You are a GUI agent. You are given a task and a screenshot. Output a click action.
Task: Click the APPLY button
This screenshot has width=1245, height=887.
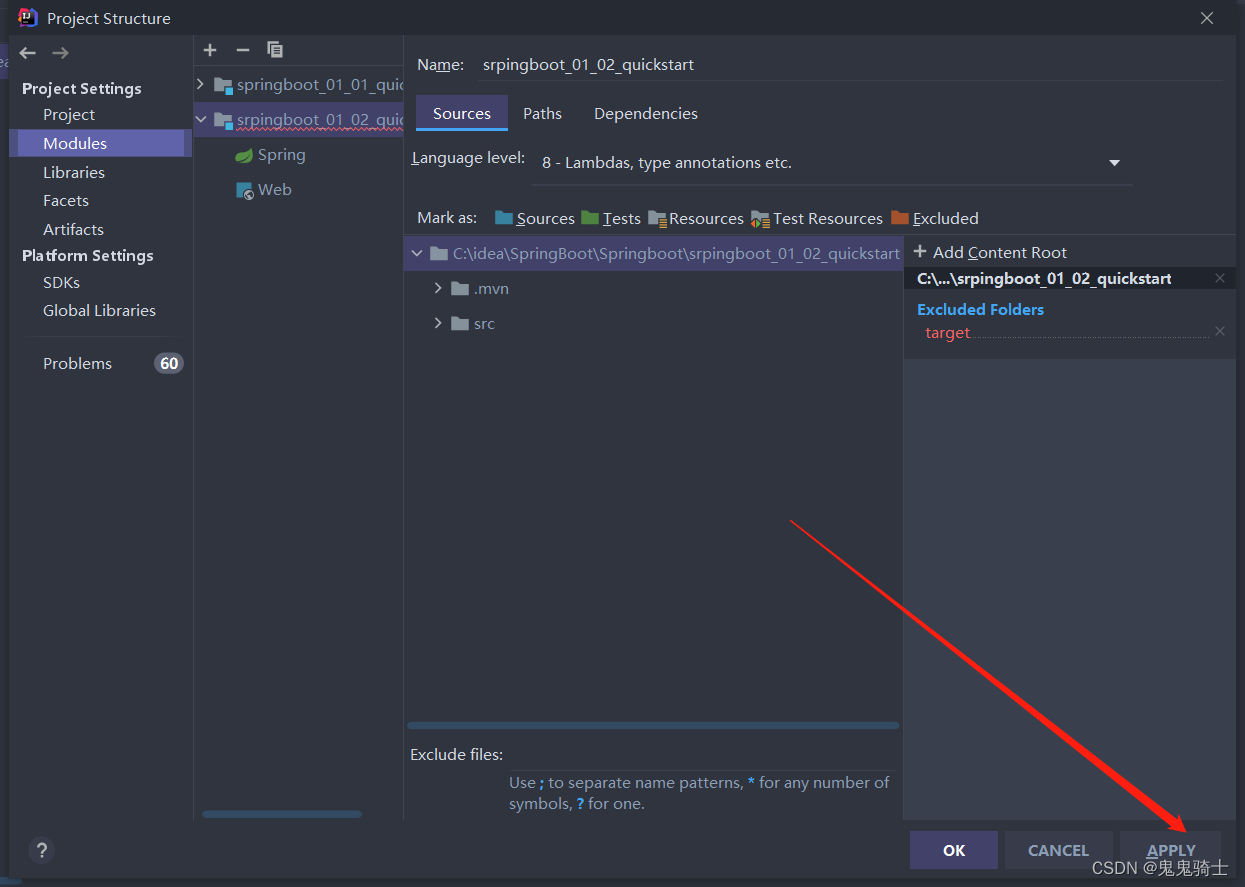coord(1171,851)
